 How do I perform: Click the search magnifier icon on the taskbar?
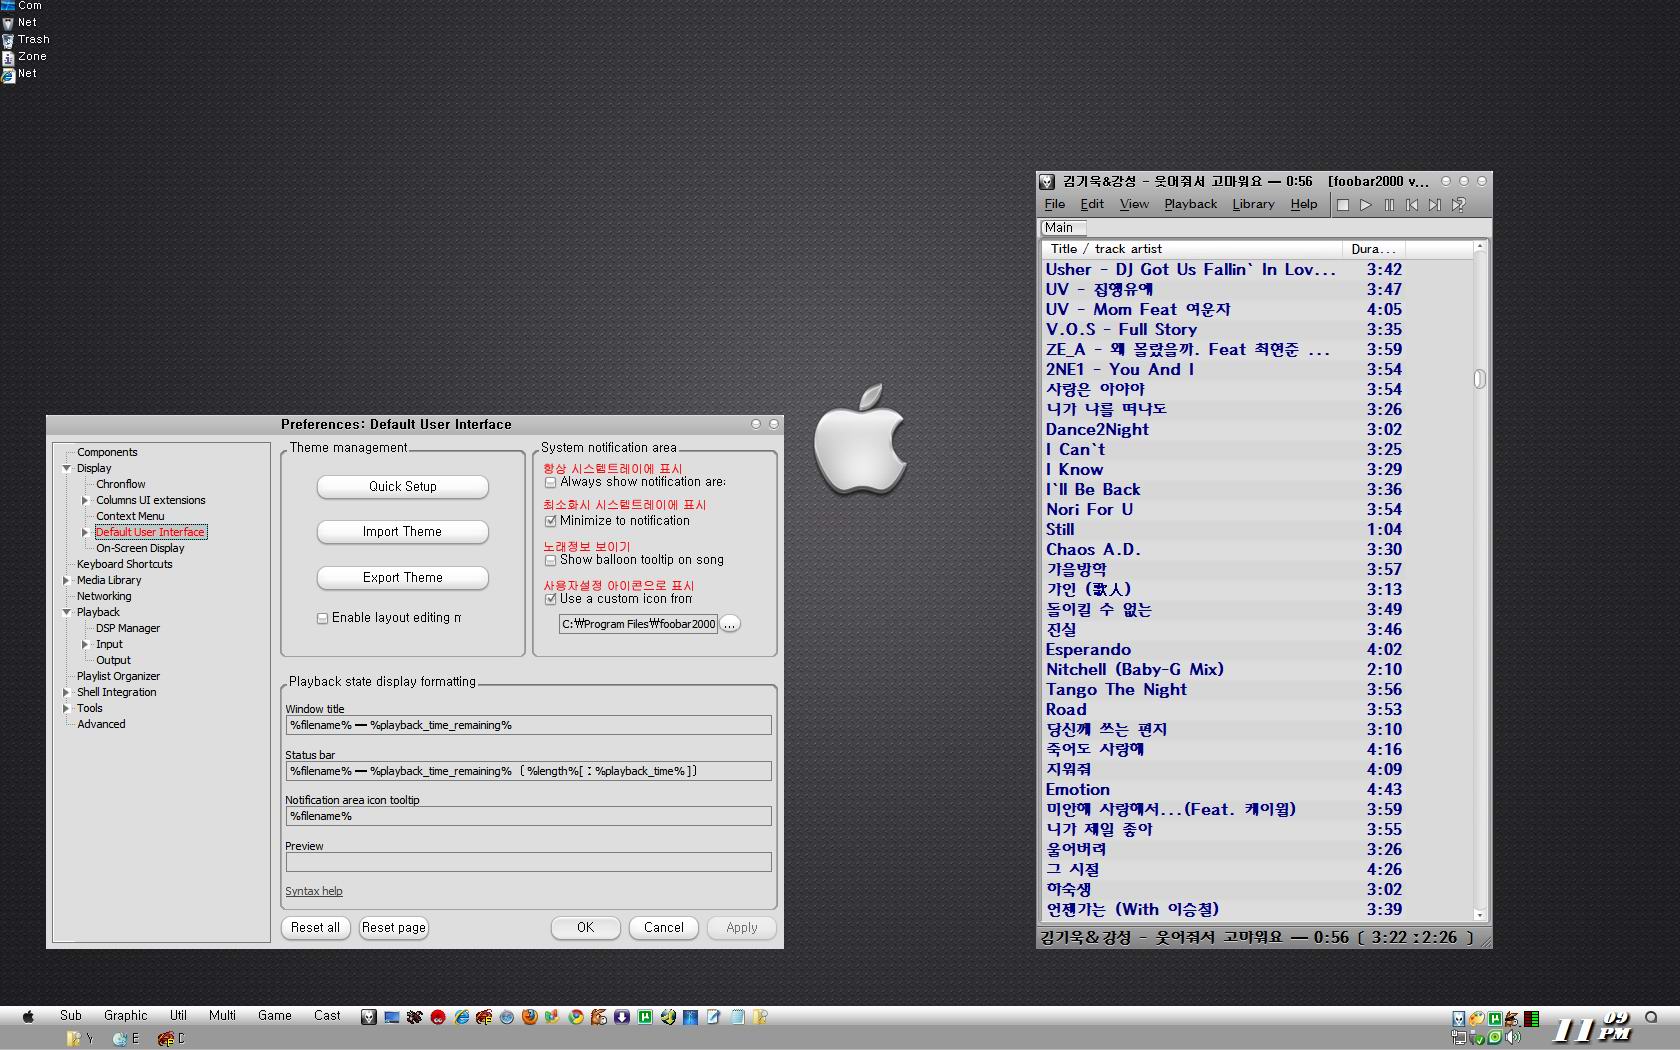point(1651,1017)
